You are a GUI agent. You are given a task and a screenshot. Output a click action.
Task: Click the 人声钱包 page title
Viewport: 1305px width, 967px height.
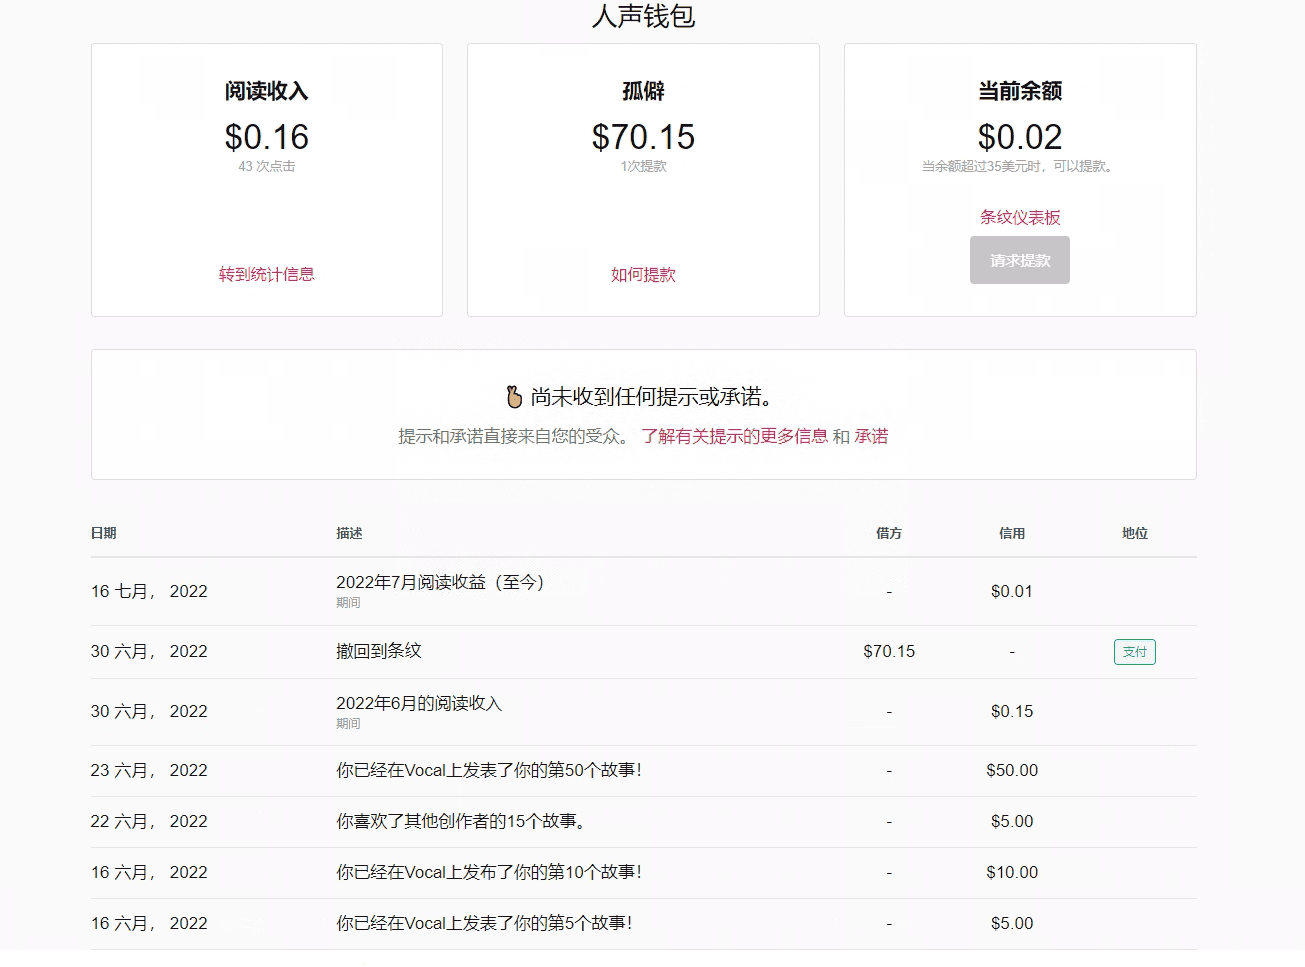644,17
